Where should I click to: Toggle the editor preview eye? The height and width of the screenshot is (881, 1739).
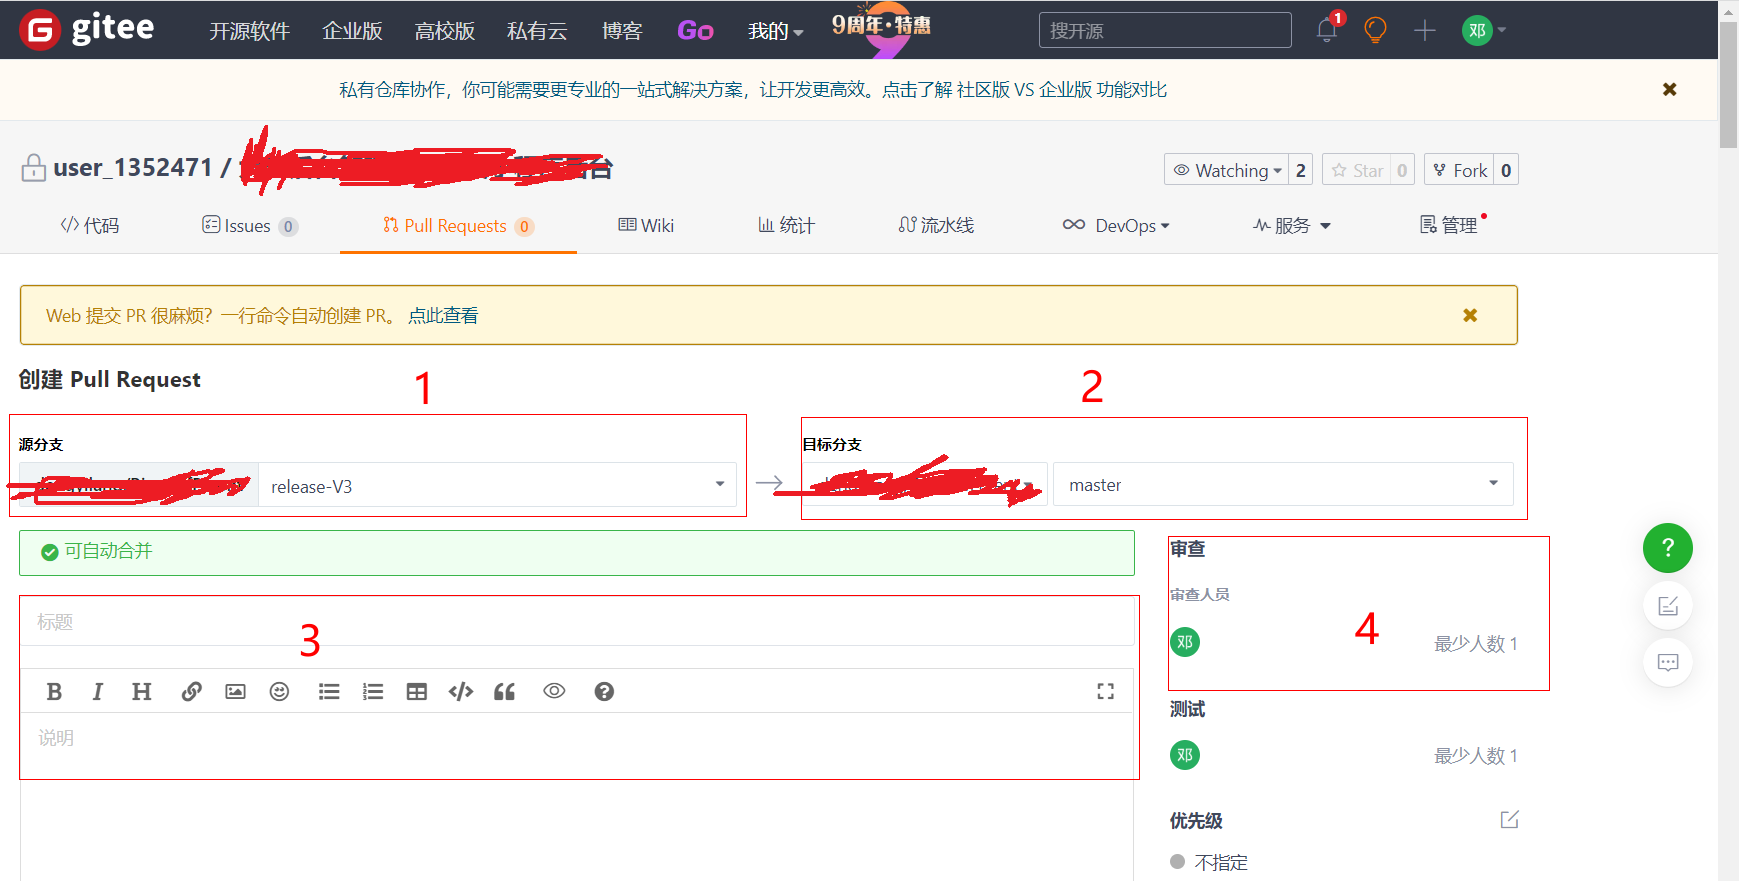(x=554, y=691)
